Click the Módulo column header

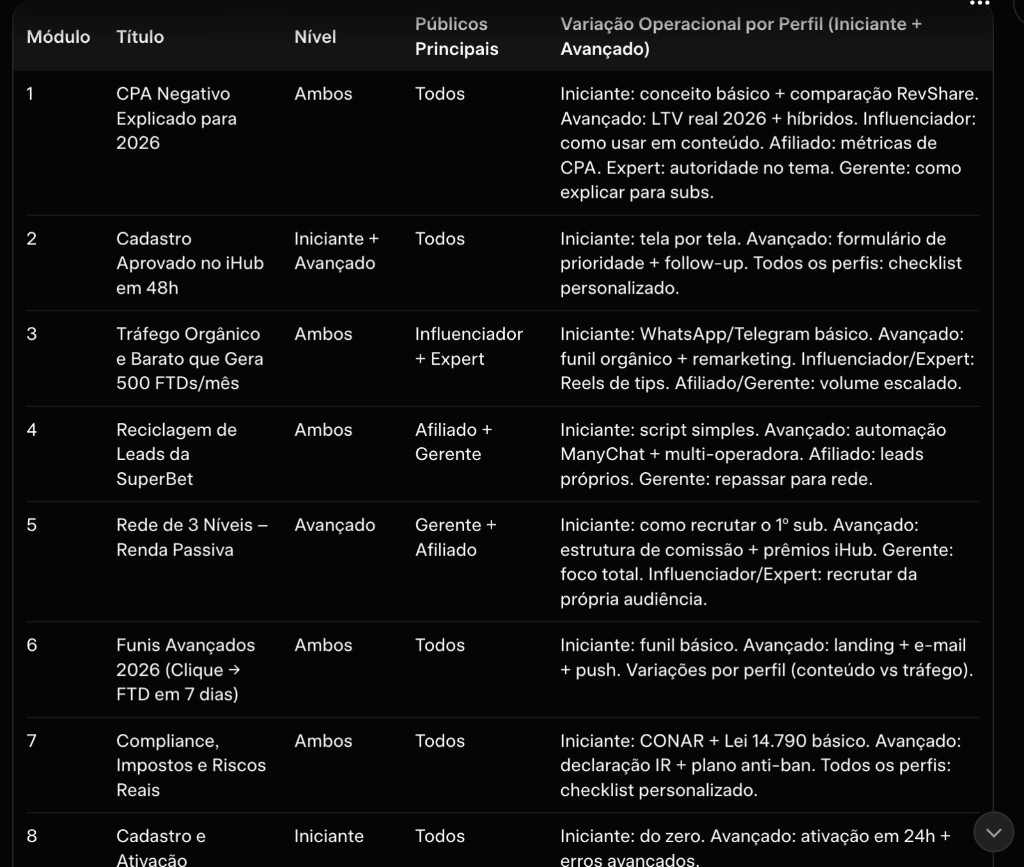(x=58, y=37)
